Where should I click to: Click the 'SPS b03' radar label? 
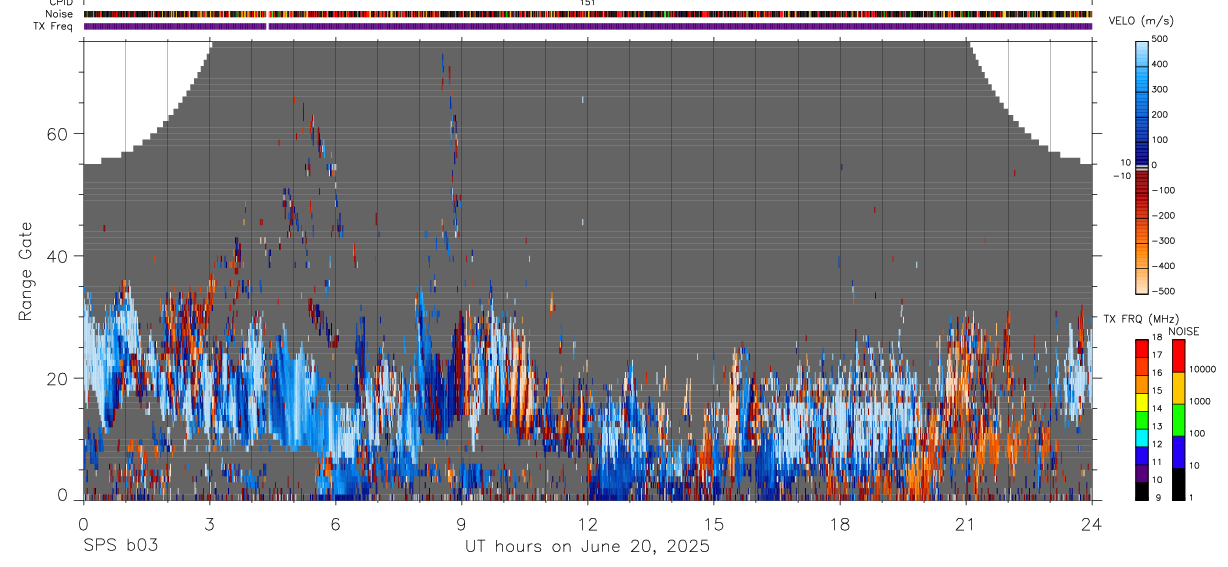(120, 546)
